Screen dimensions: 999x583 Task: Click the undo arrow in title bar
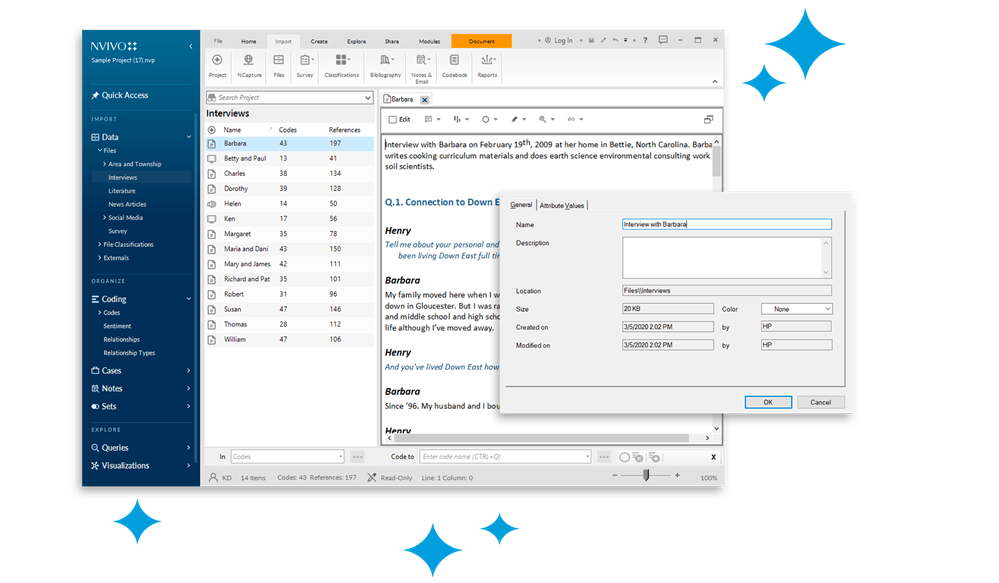click(615, 40)
